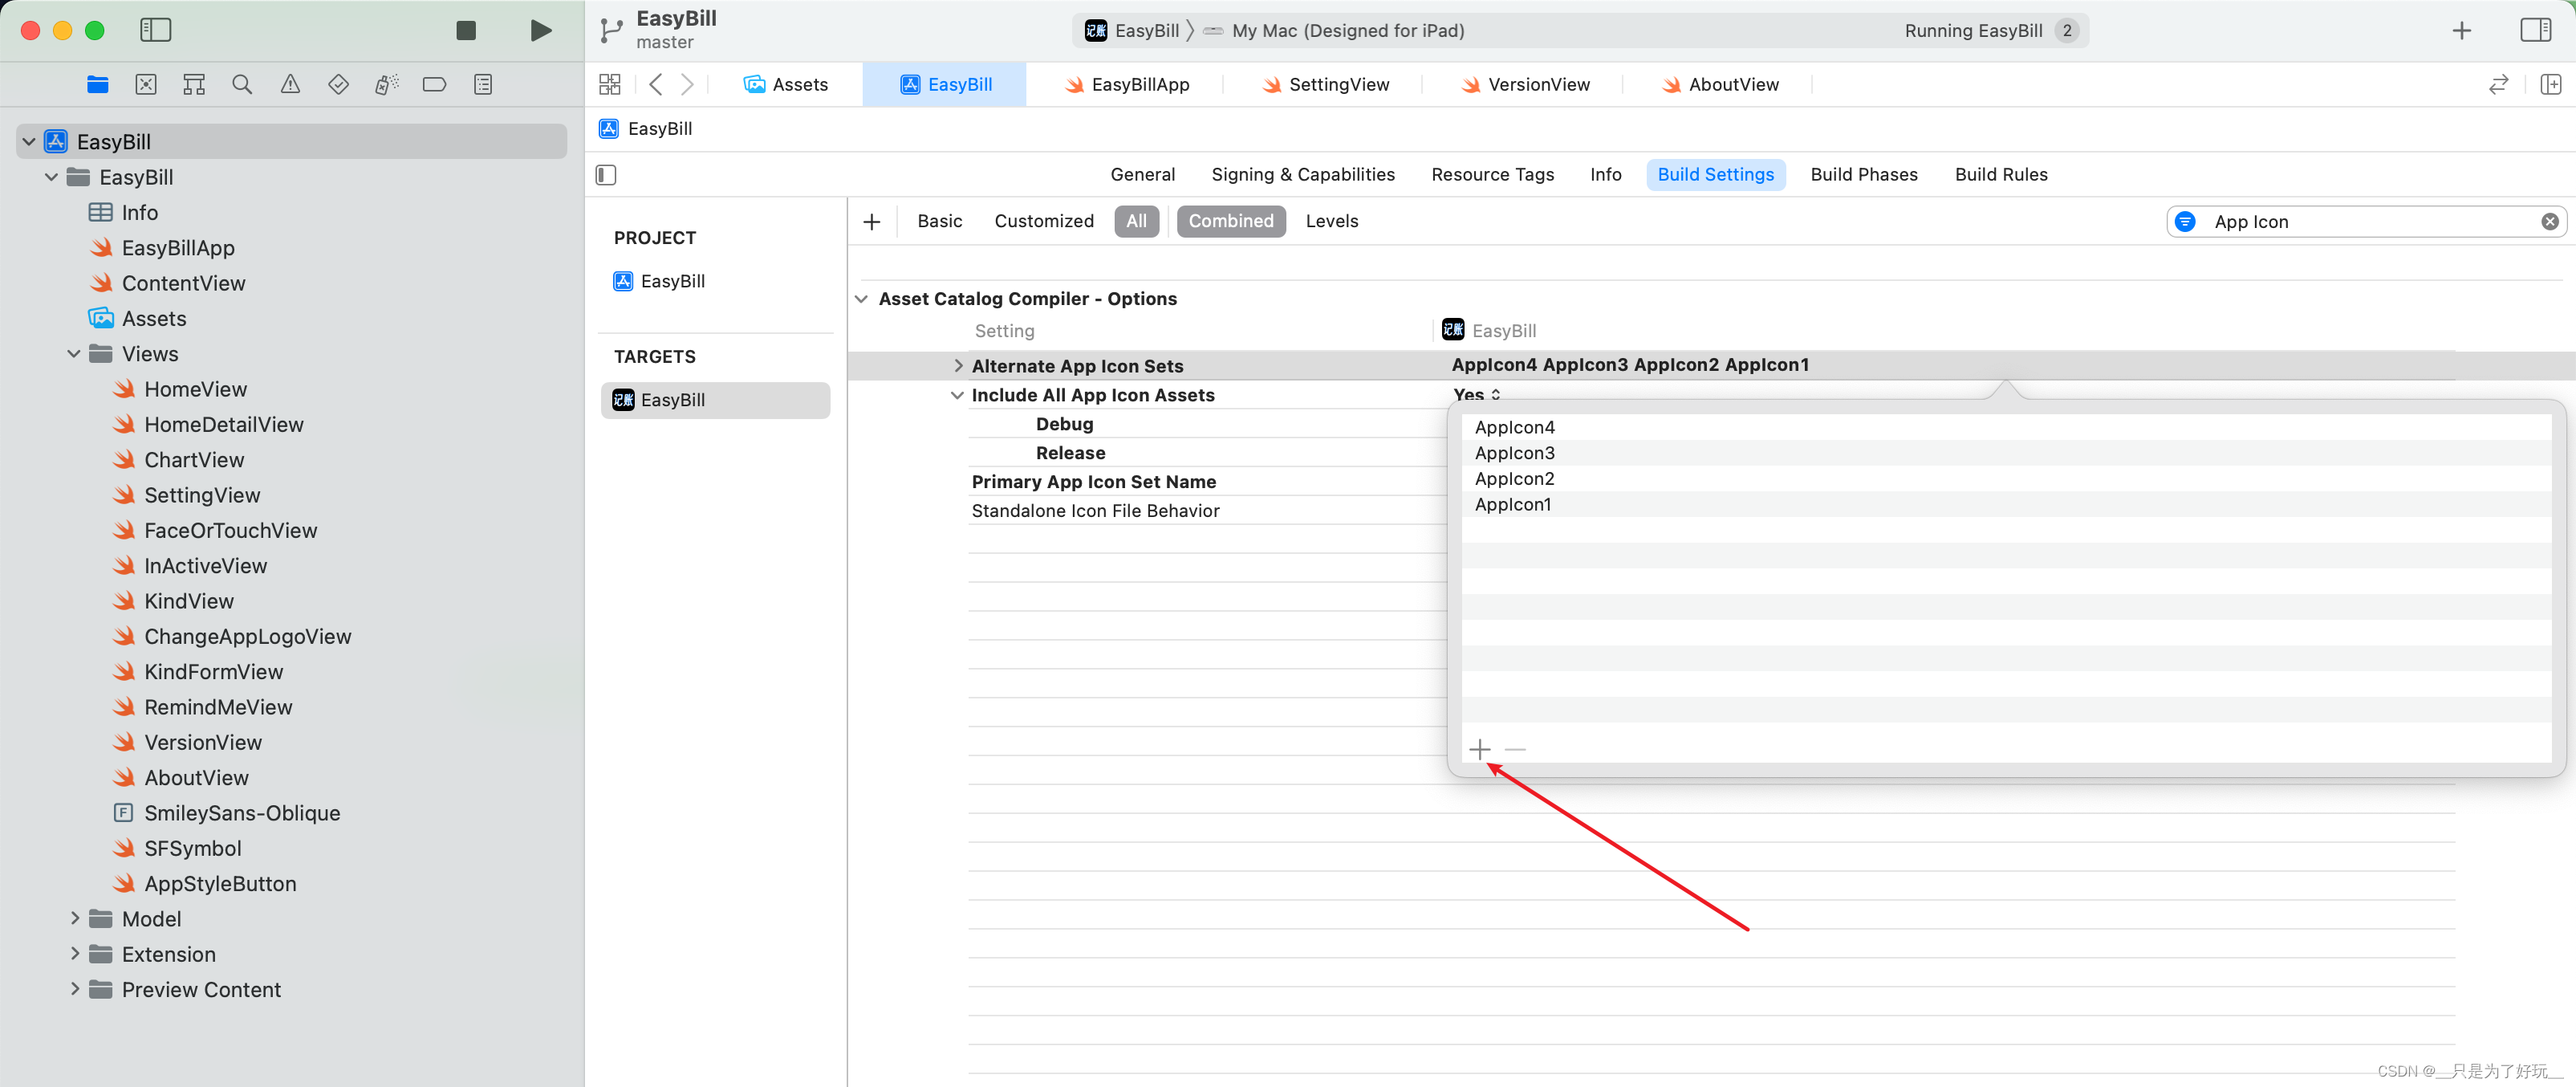Toggle the inspector panel at top right

pos(2535,30)
